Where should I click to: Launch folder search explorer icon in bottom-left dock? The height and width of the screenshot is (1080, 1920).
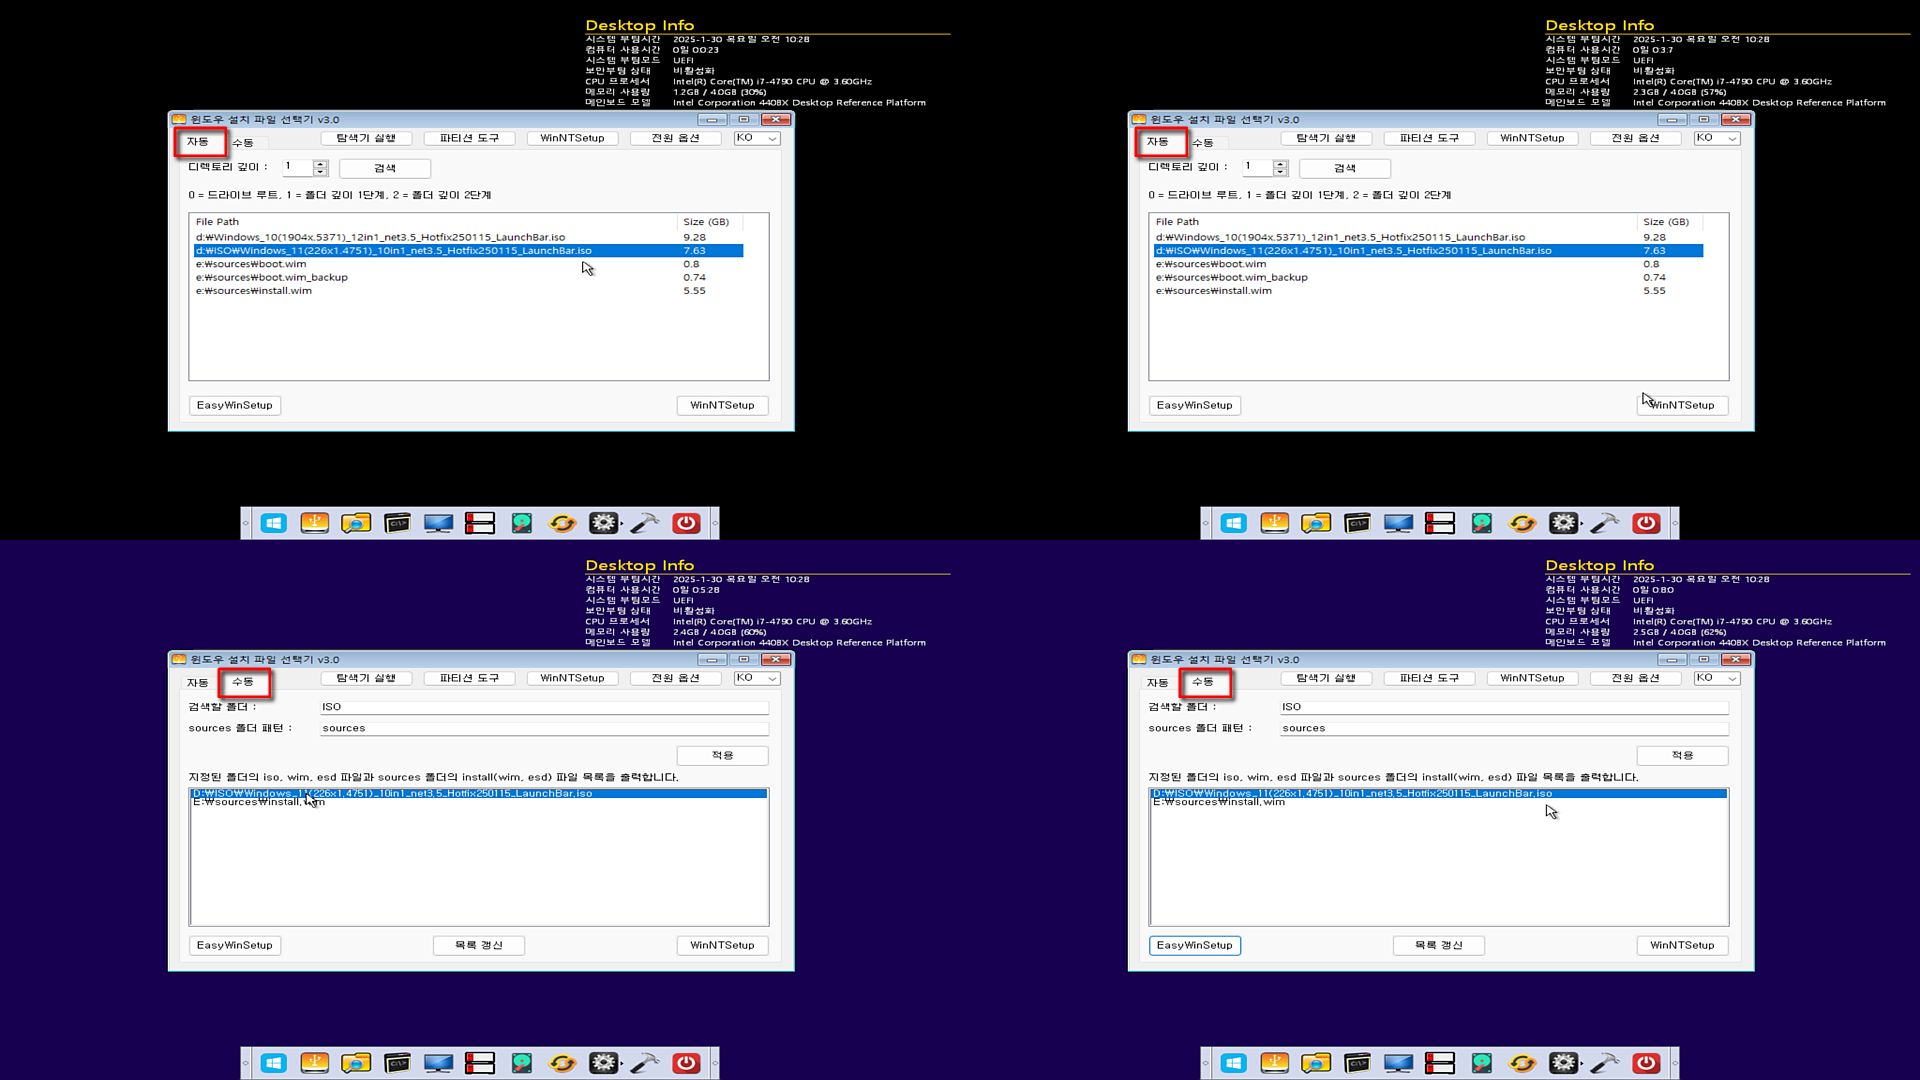pyautogui.click(x=356, y=1063)
